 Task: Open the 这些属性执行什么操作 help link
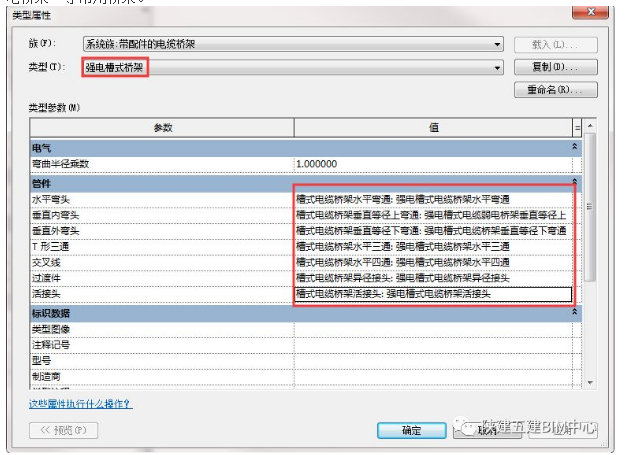pyautogui.click(x=81, y=404)
